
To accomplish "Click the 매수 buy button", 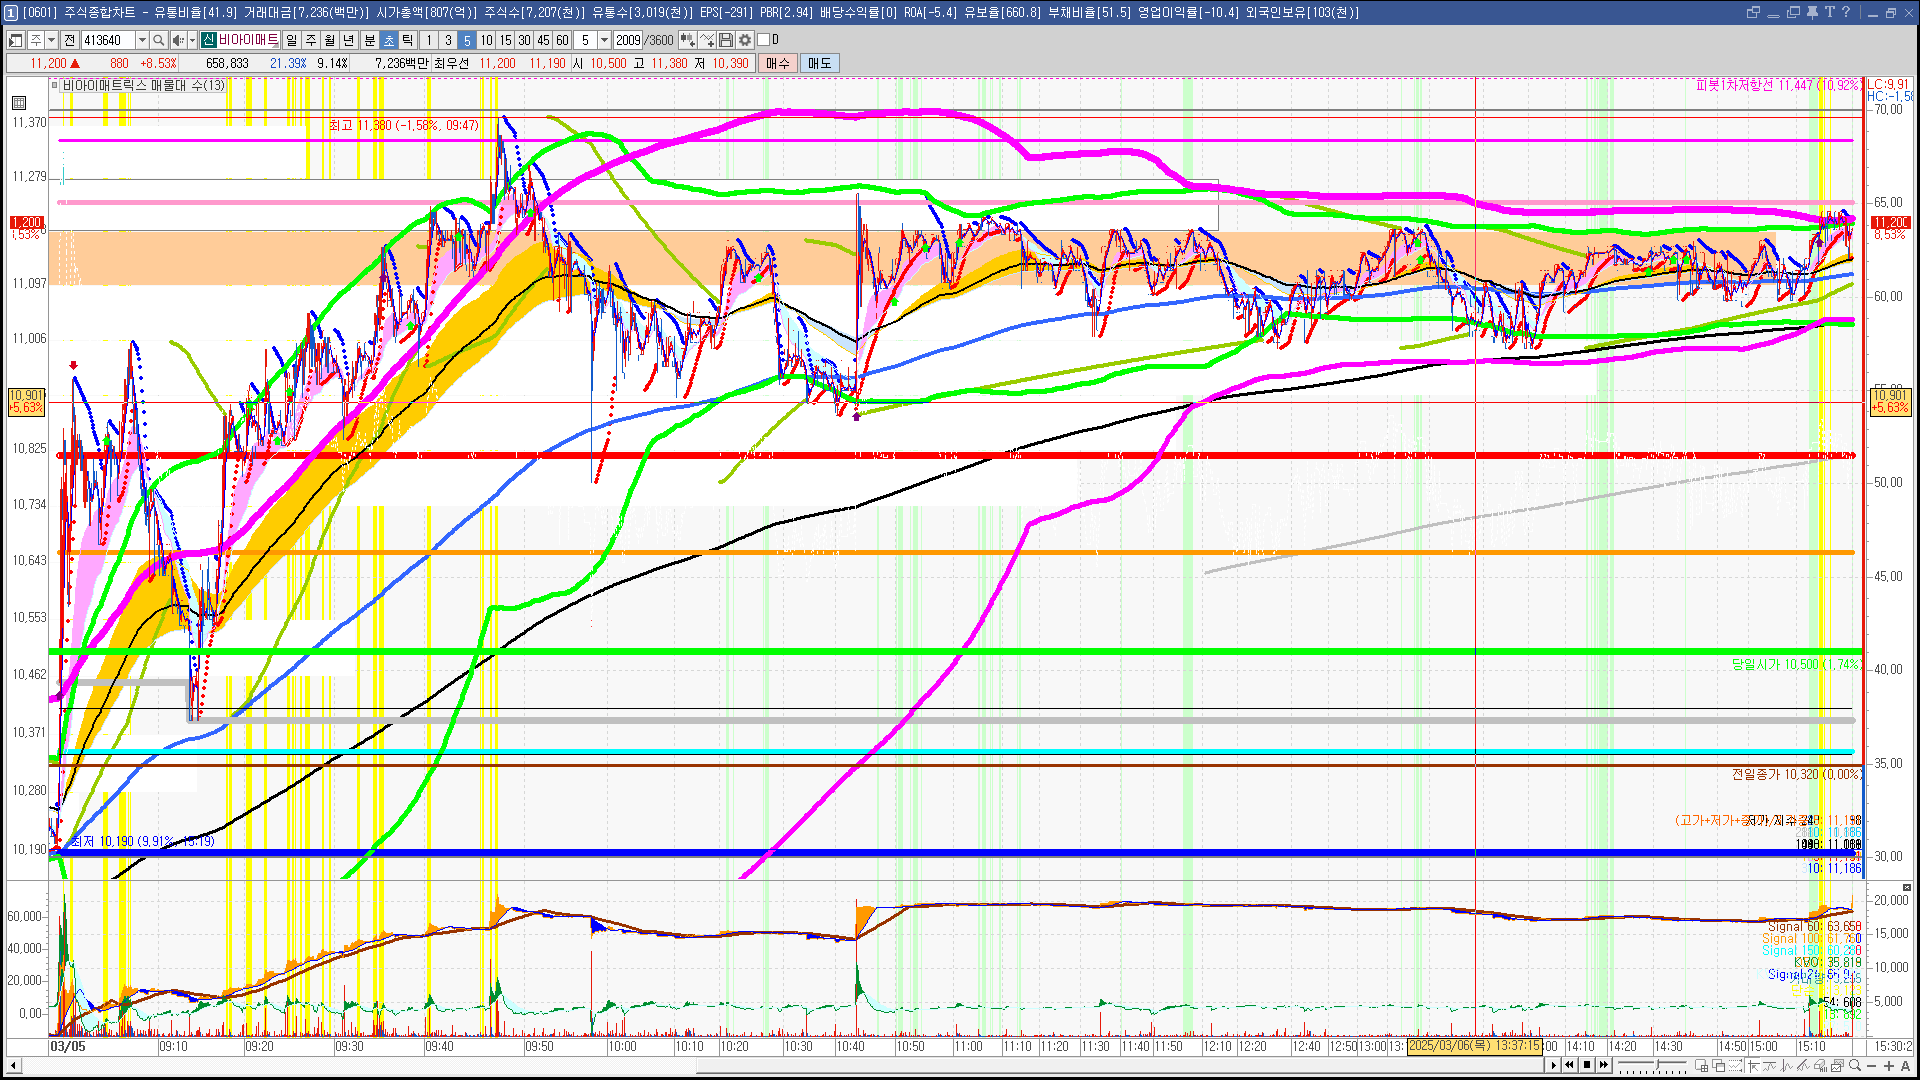I will 778,63.
